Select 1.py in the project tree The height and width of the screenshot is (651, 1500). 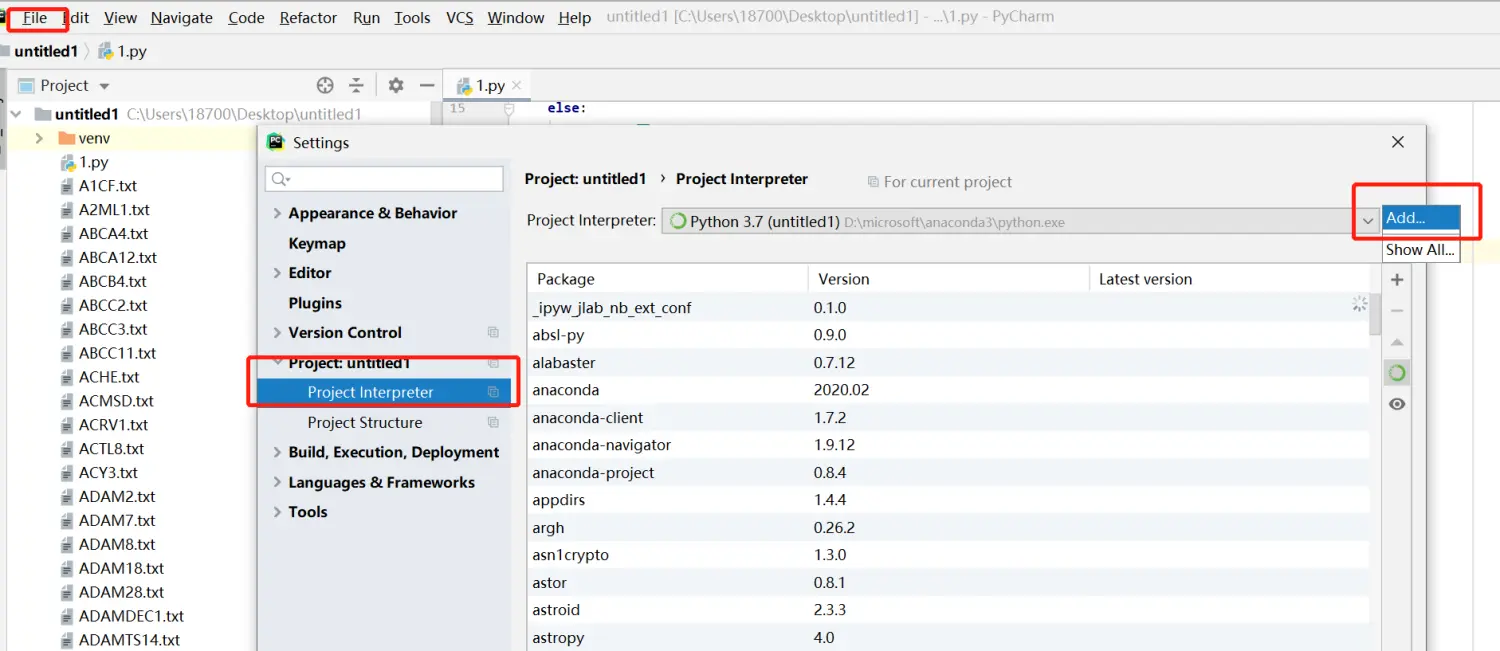[94, 162]
